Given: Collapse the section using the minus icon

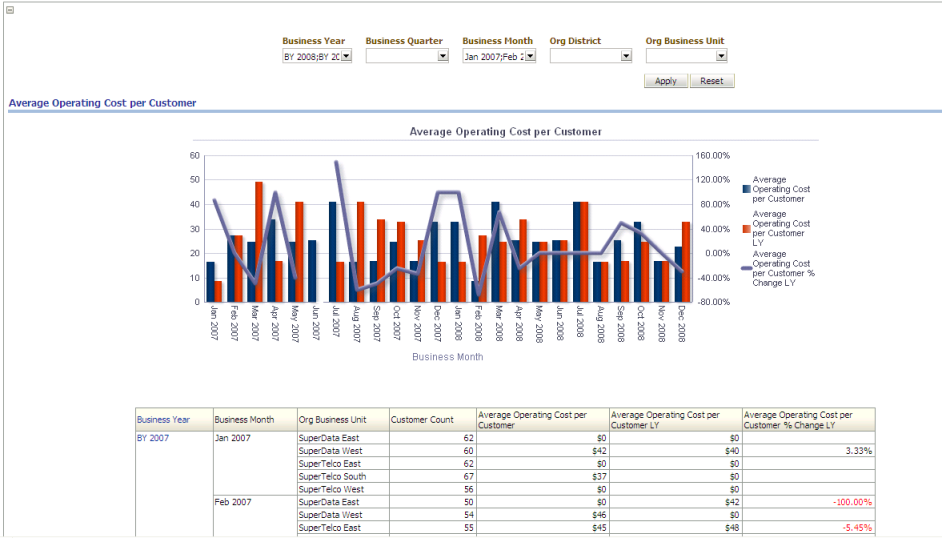Looking at the screenshot, I should tap(10, 10).
